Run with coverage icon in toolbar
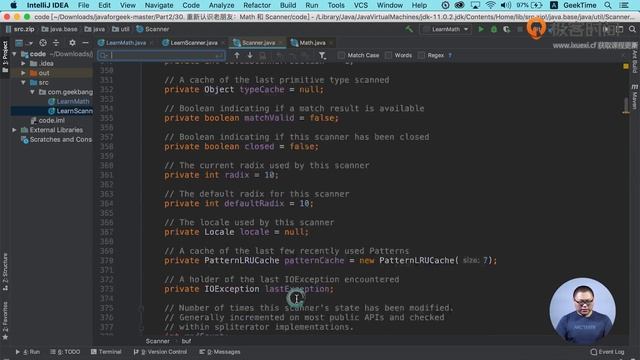The width and height of the screenshot is (640, 360). pos(507,29)
